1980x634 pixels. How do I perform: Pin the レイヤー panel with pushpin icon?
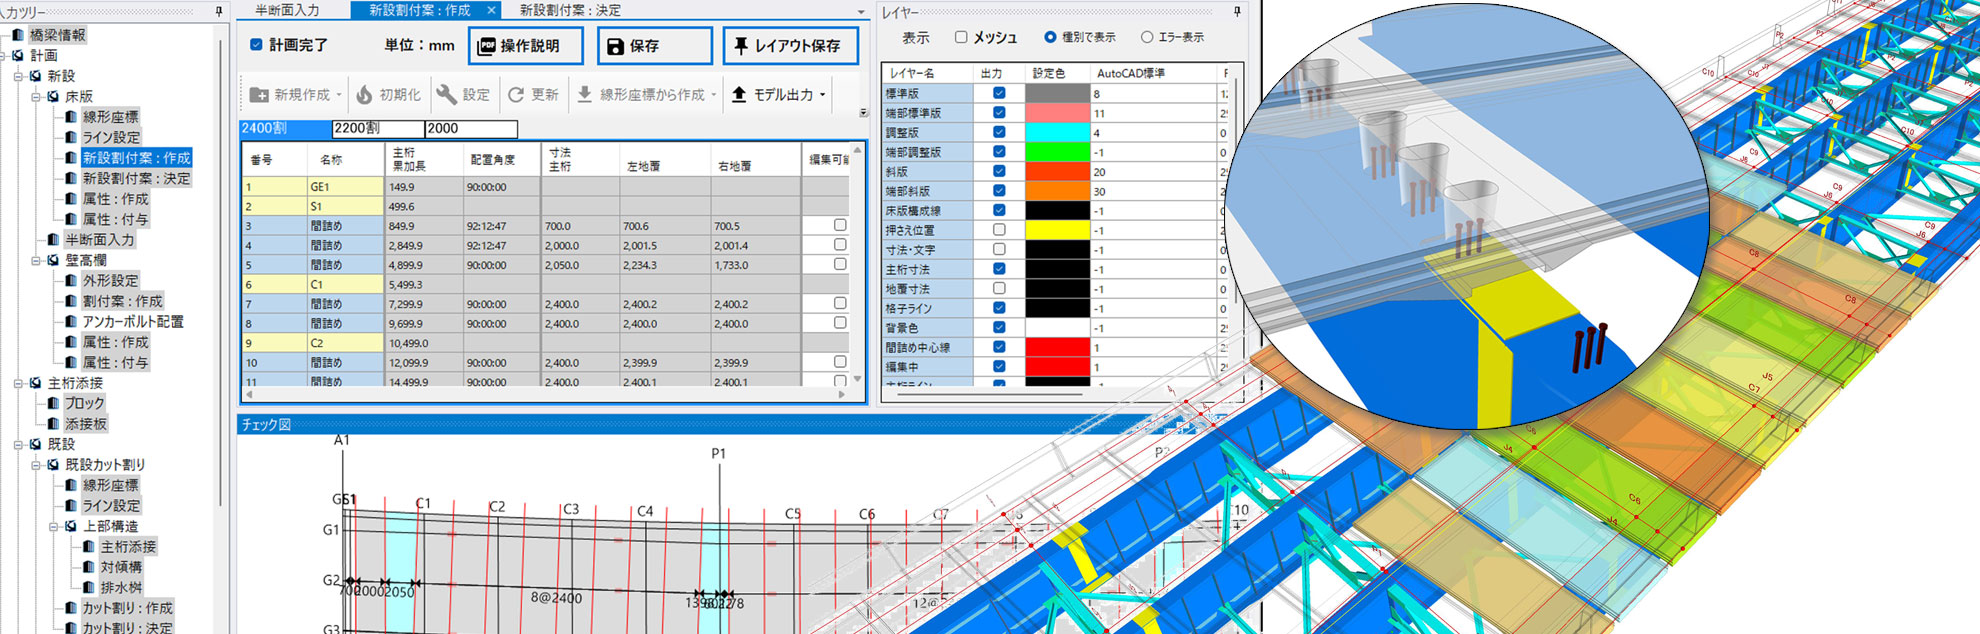(1237, 11)
